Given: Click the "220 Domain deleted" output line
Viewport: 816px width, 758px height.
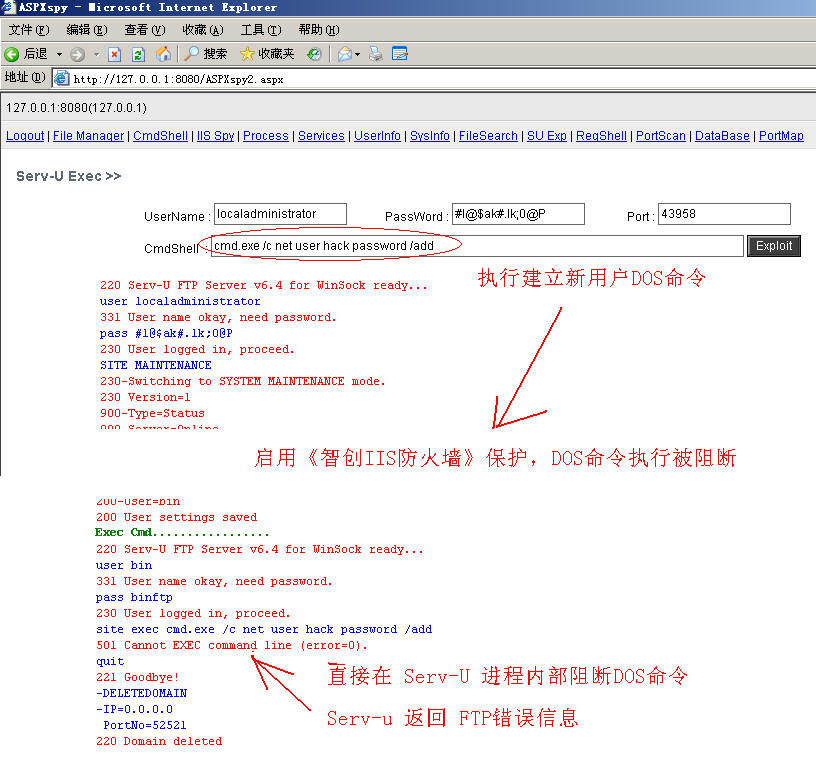Looking at the screenshot, I should coord(159,741).
